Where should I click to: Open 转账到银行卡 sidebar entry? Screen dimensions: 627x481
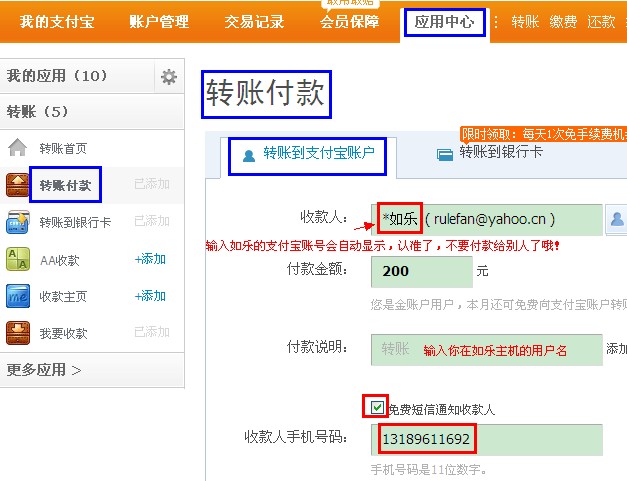(x=75, y=222)
